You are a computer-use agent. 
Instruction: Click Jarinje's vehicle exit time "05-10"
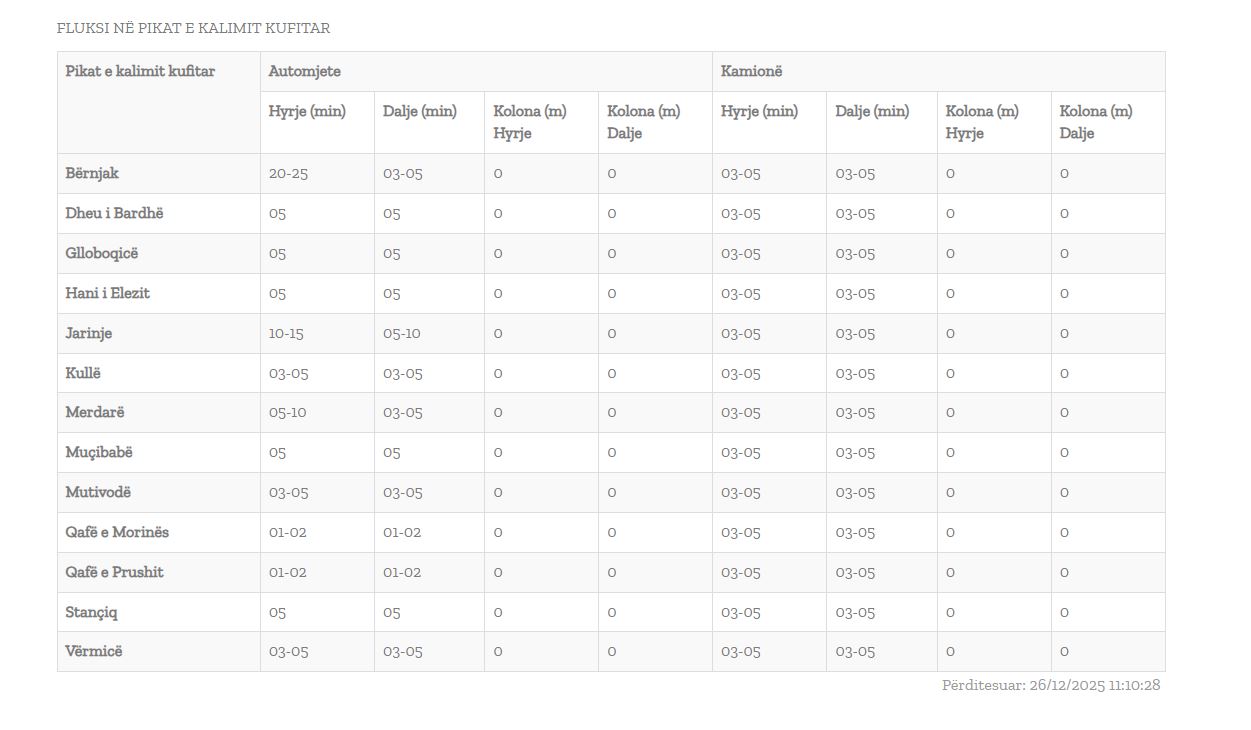[401, 334]
